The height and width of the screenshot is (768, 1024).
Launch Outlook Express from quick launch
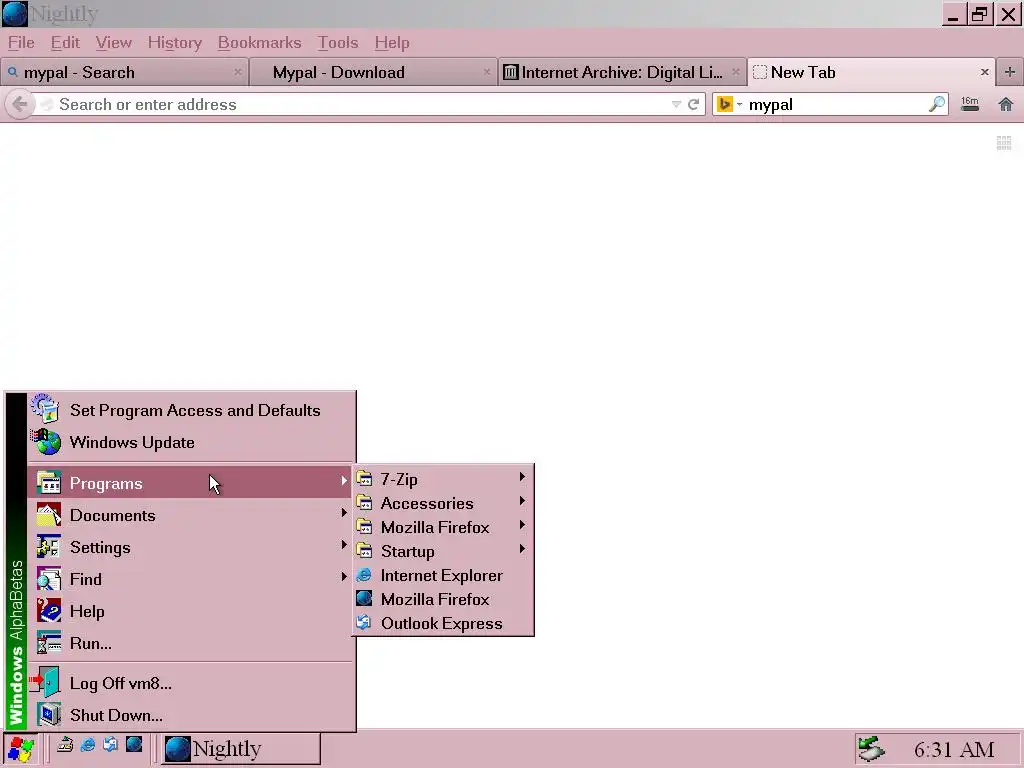click(x=110, y=744)
